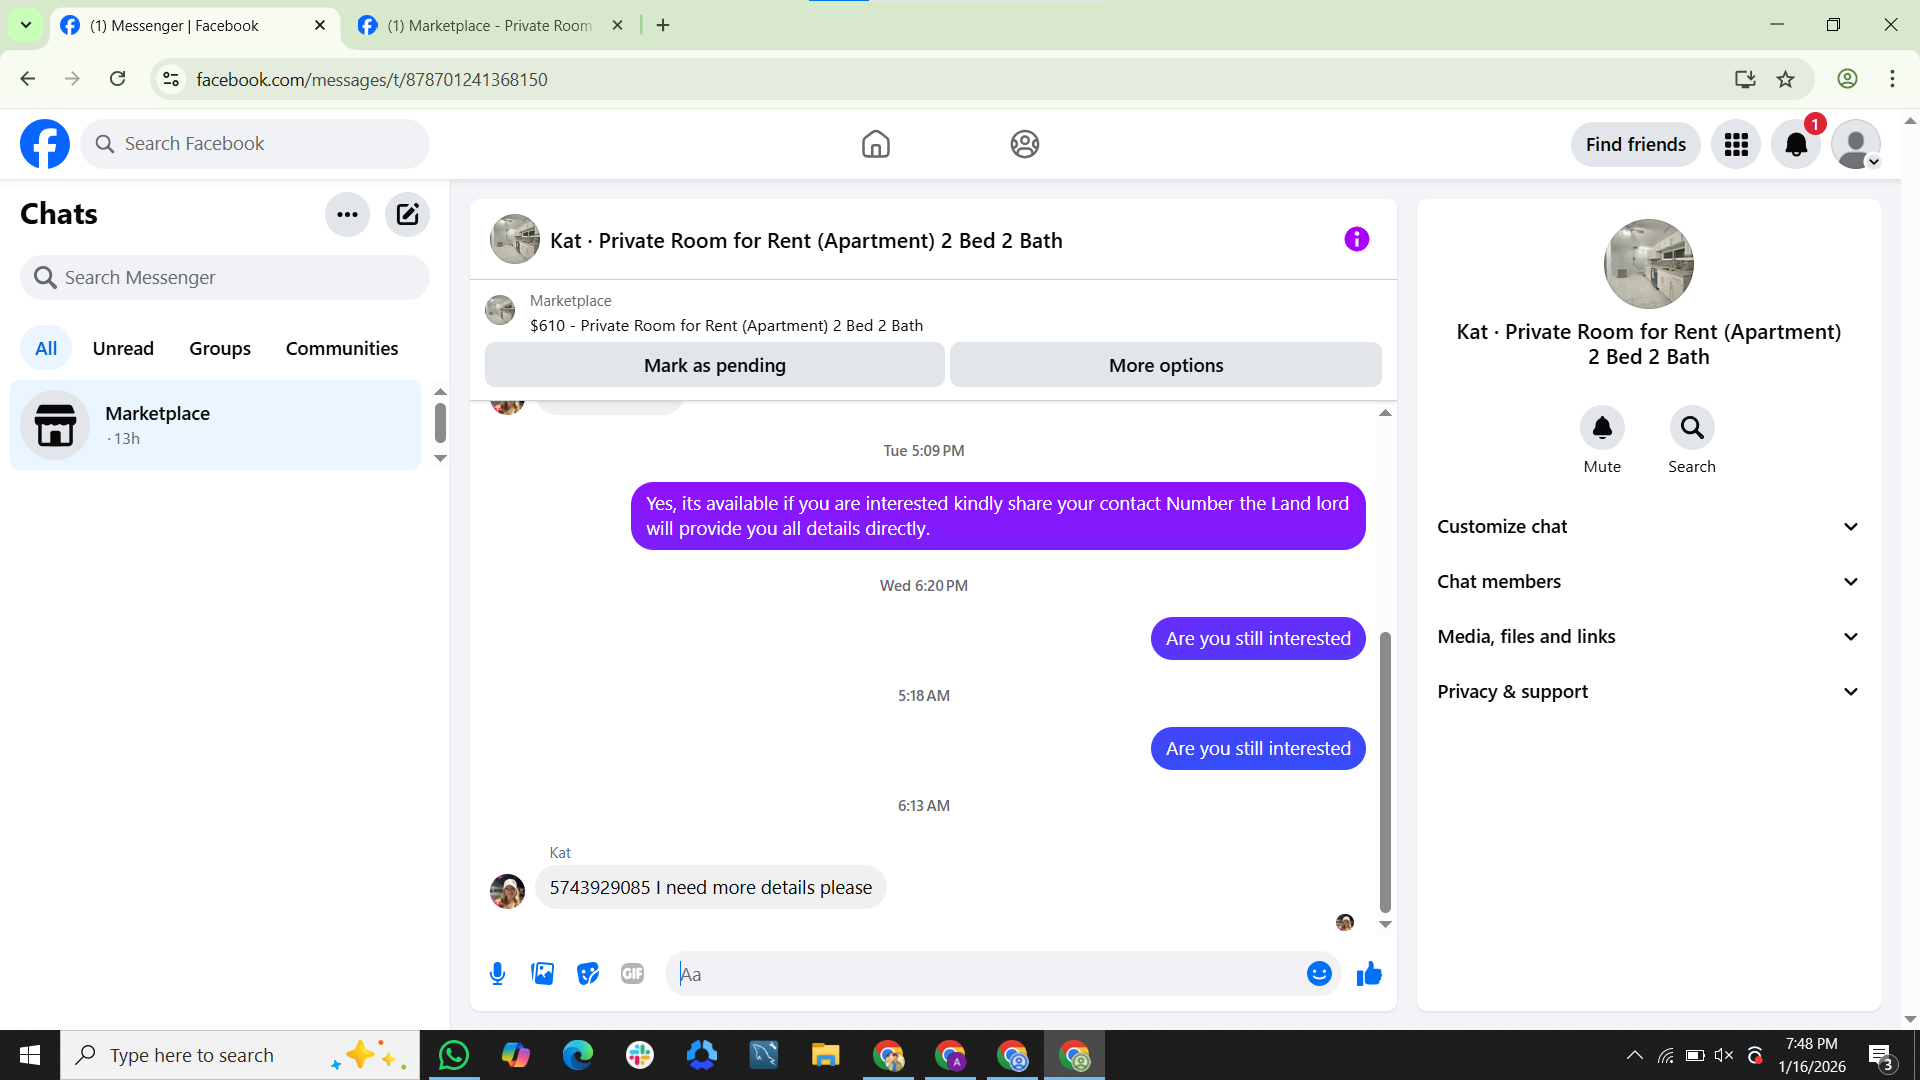
Task: Switch to the Unread chats tab
Action: (x=123, y=349)
